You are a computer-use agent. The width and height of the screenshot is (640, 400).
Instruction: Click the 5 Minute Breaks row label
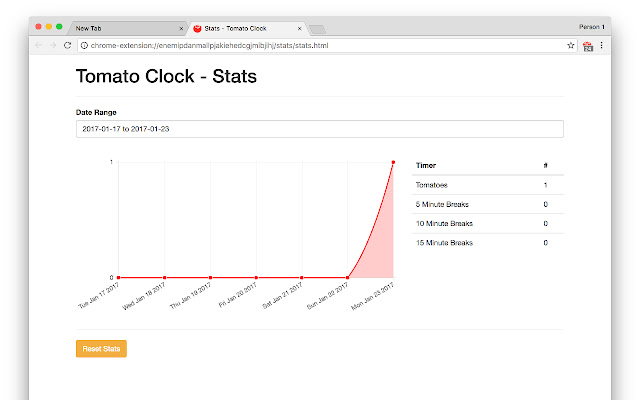tap(442, 204)
